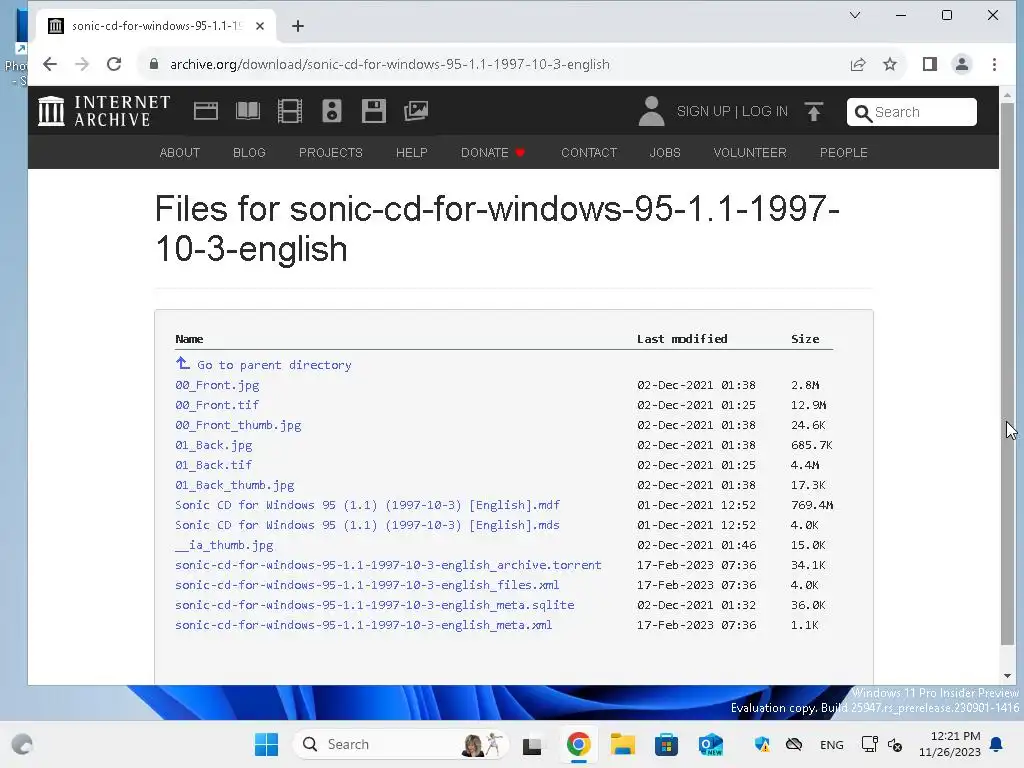
Task: Click the Chrome address bar URL
Action: pyautogui.click(x=390, y=64)
